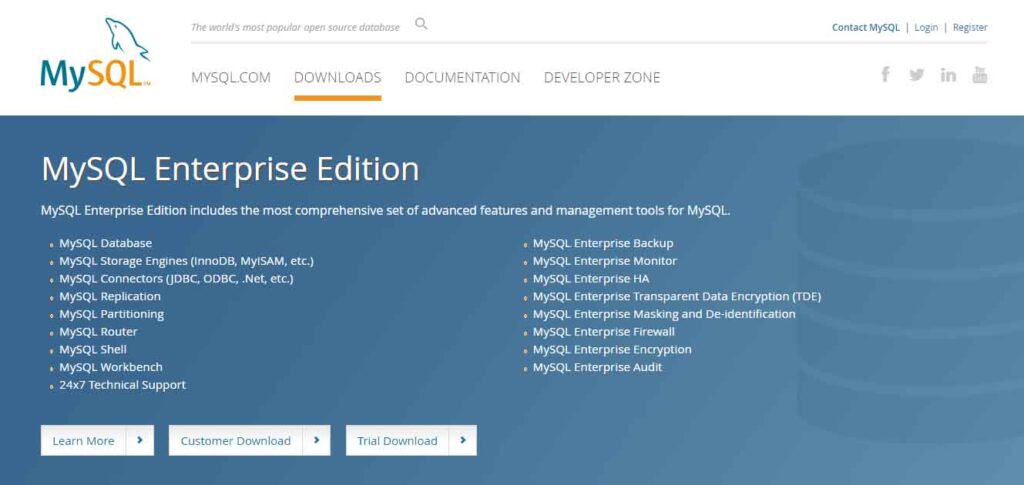Go to the DEVELOPER ZONE tab
The height and width of the screenshot is (485, 1024).
click(602, 78)
